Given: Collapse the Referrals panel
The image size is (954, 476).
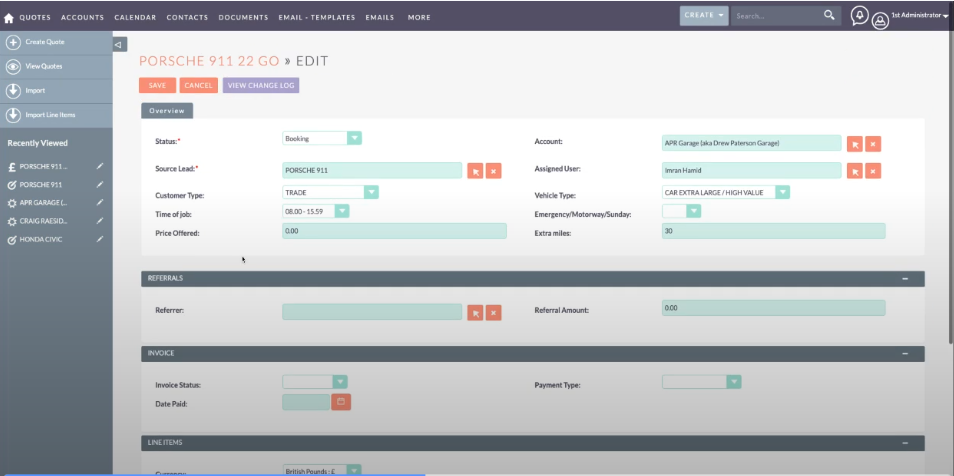Looking at the screenshot, I should coord(905,278).
